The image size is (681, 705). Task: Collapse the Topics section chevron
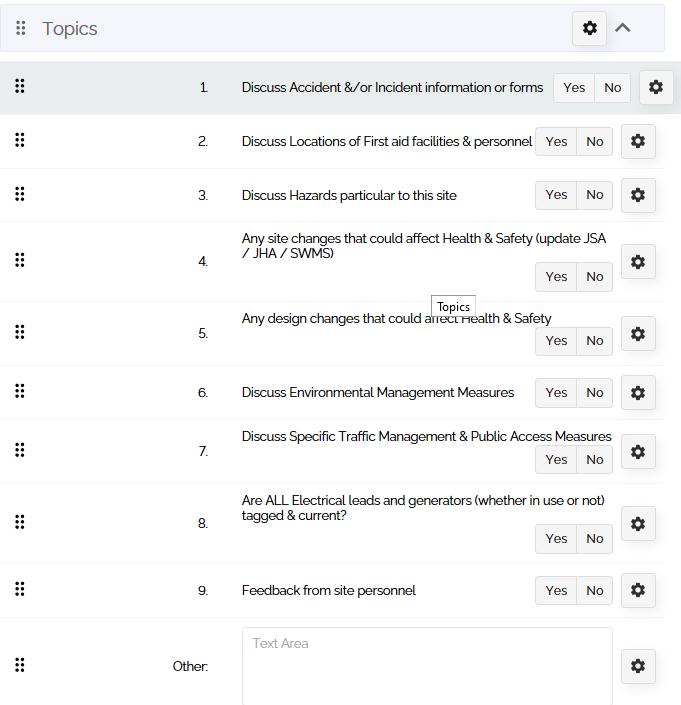(623, 28)
